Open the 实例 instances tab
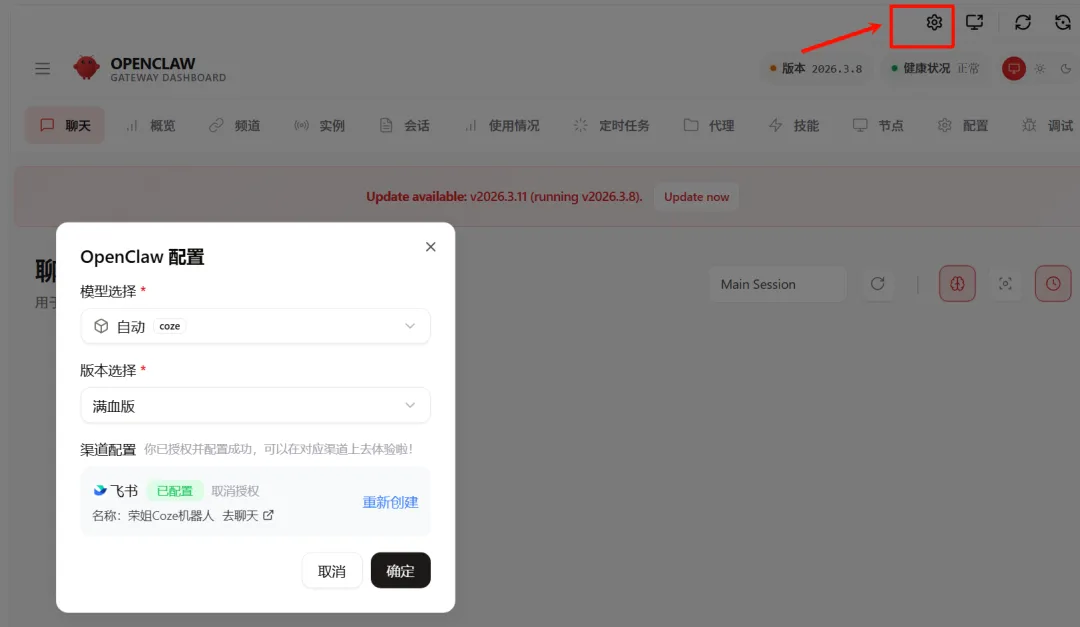 (x=320, y=125)
